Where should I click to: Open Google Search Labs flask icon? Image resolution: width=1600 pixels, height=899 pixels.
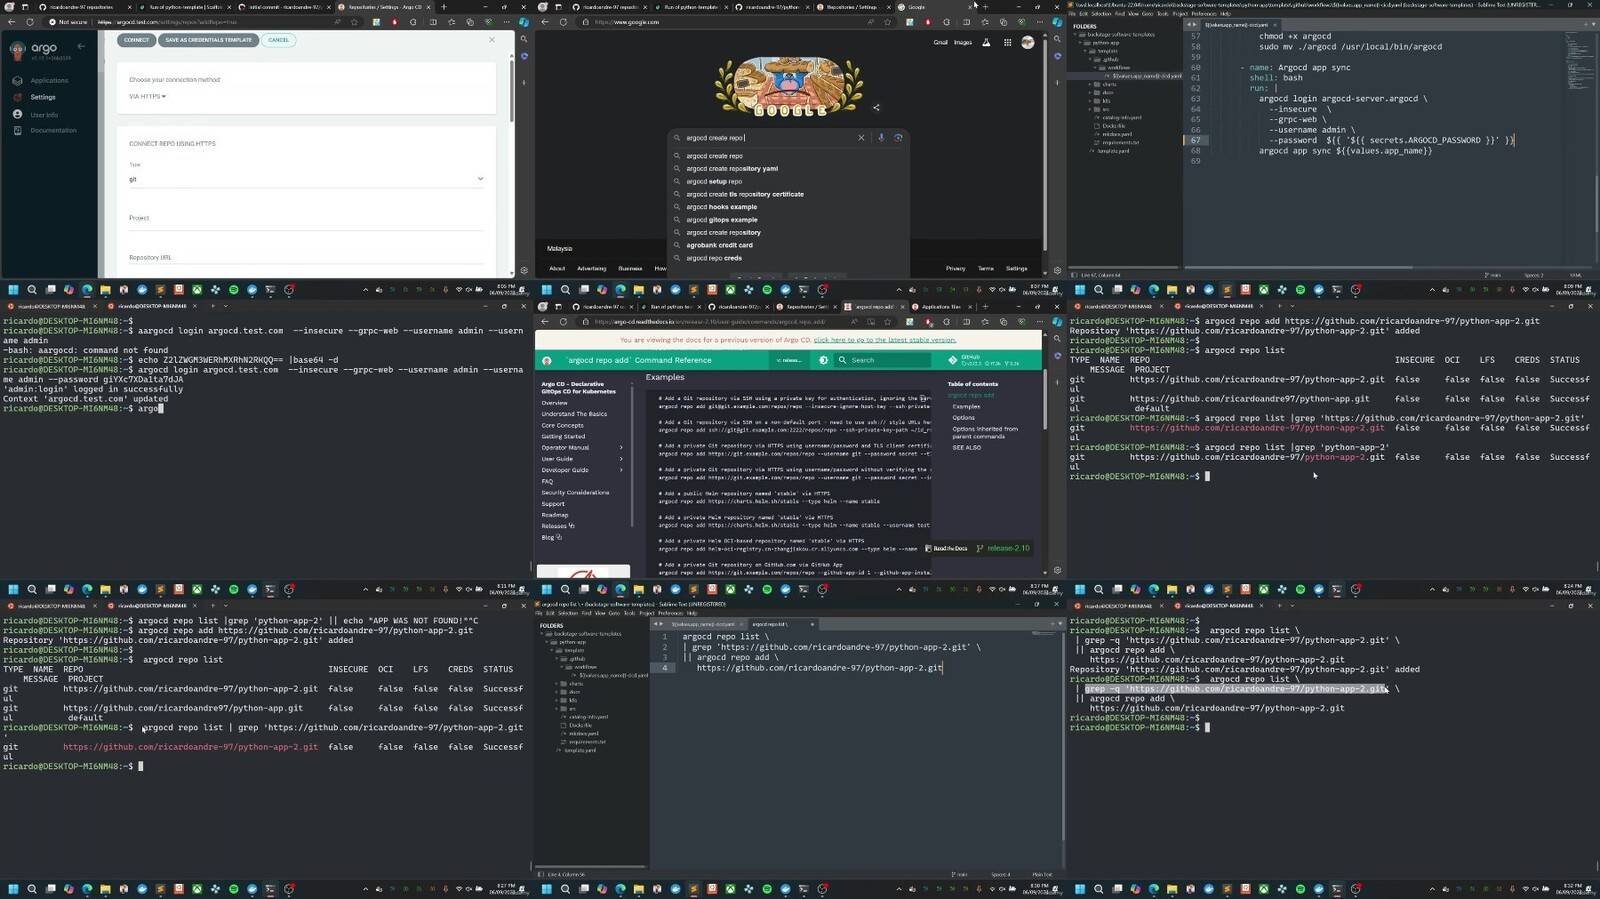(986, 42)
